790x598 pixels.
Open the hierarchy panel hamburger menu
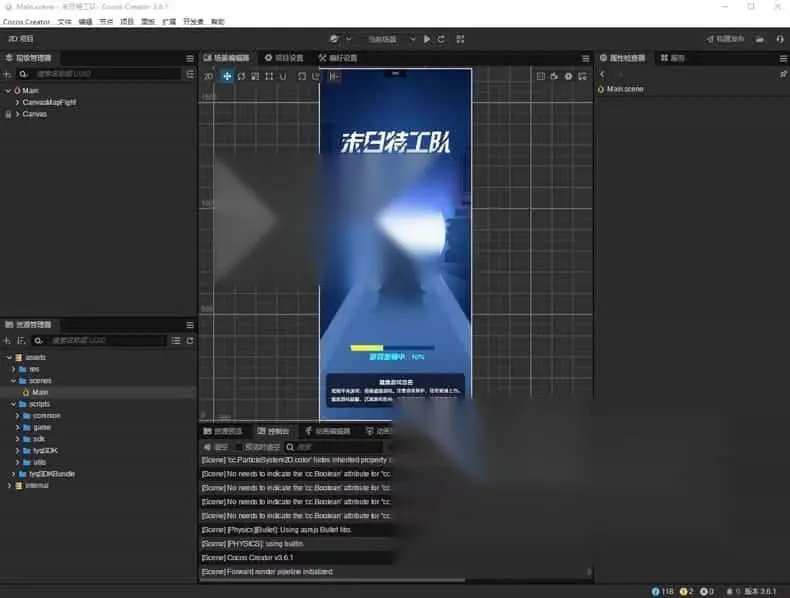(x=190, y=58)
